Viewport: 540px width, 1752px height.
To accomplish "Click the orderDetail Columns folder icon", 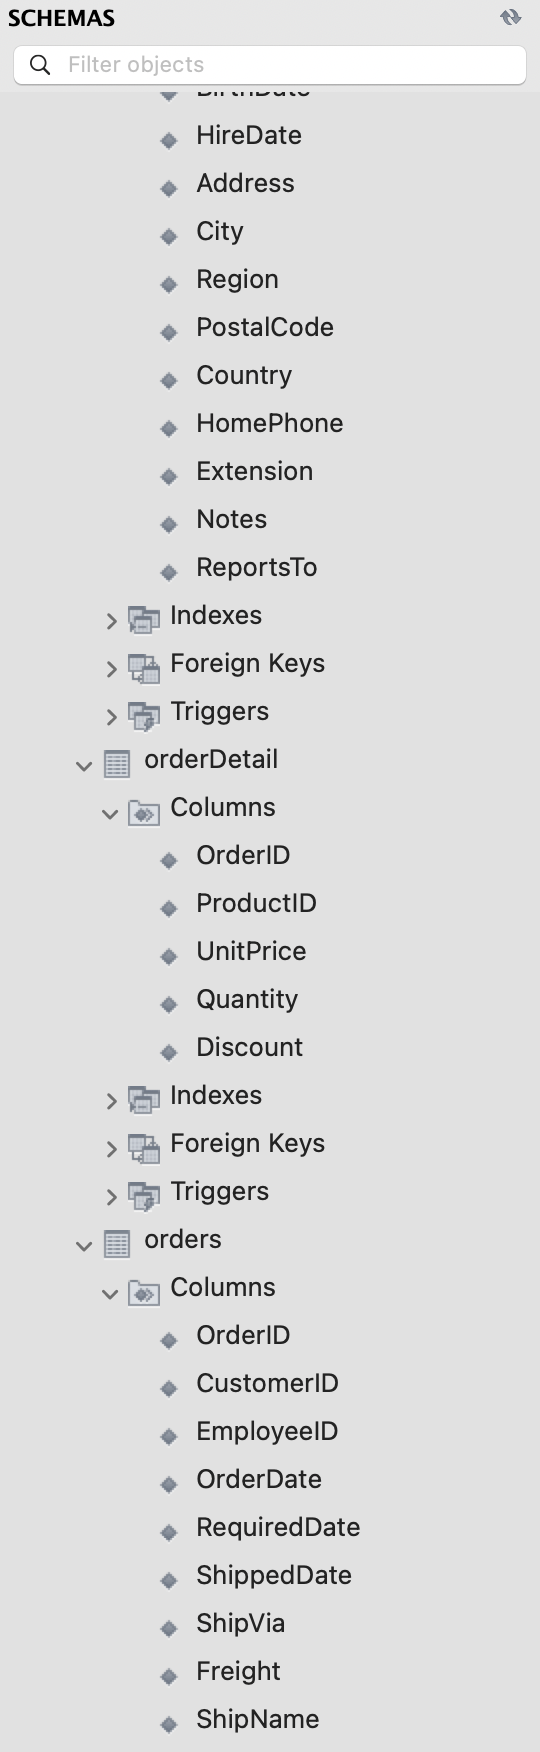I will pos(144,812).
